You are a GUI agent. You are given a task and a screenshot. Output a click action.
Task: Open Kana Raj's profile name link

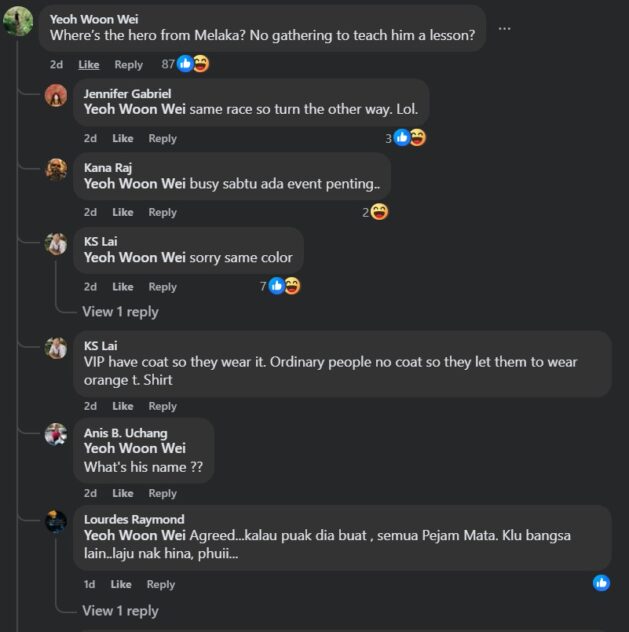point(107,168)
